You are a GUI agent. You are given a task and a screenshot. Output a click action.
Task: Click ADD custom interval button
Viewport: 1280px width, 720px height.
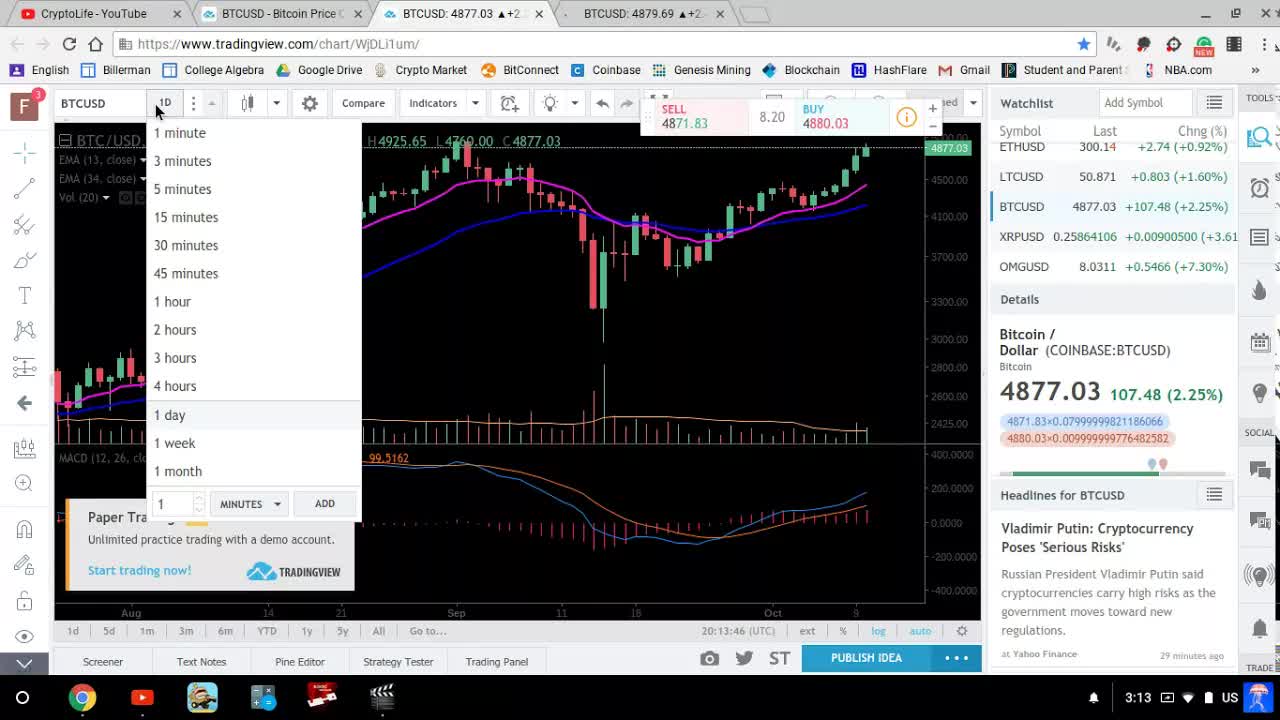pyautogui.click(x=325, y=504)
